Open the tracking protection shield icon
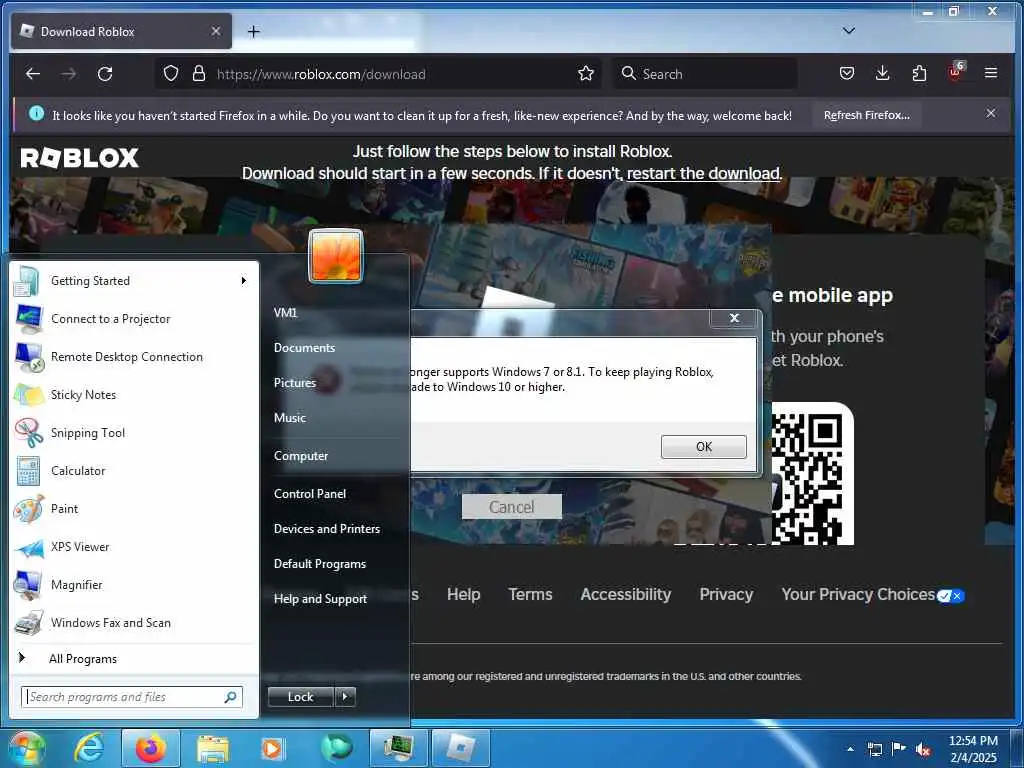 [x=170, y=74]
